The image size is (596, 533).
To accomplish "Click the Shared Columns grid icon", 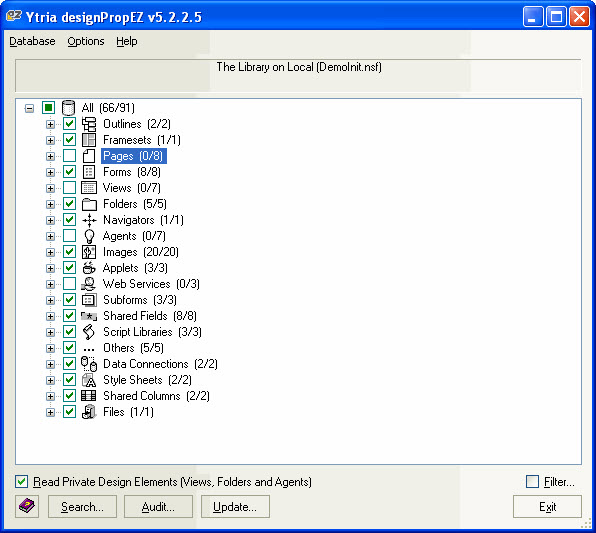I will tap(89, 396).
